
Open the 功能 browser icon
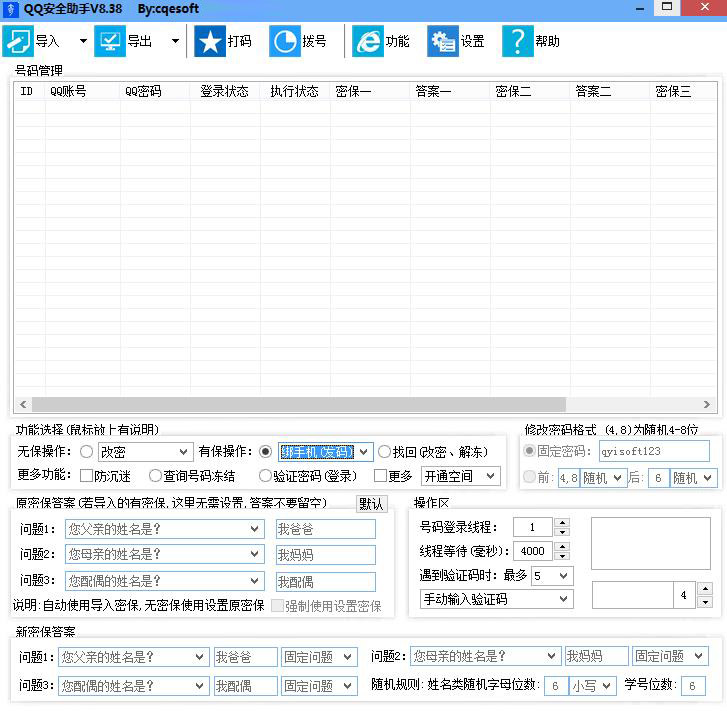click(368, 41)
